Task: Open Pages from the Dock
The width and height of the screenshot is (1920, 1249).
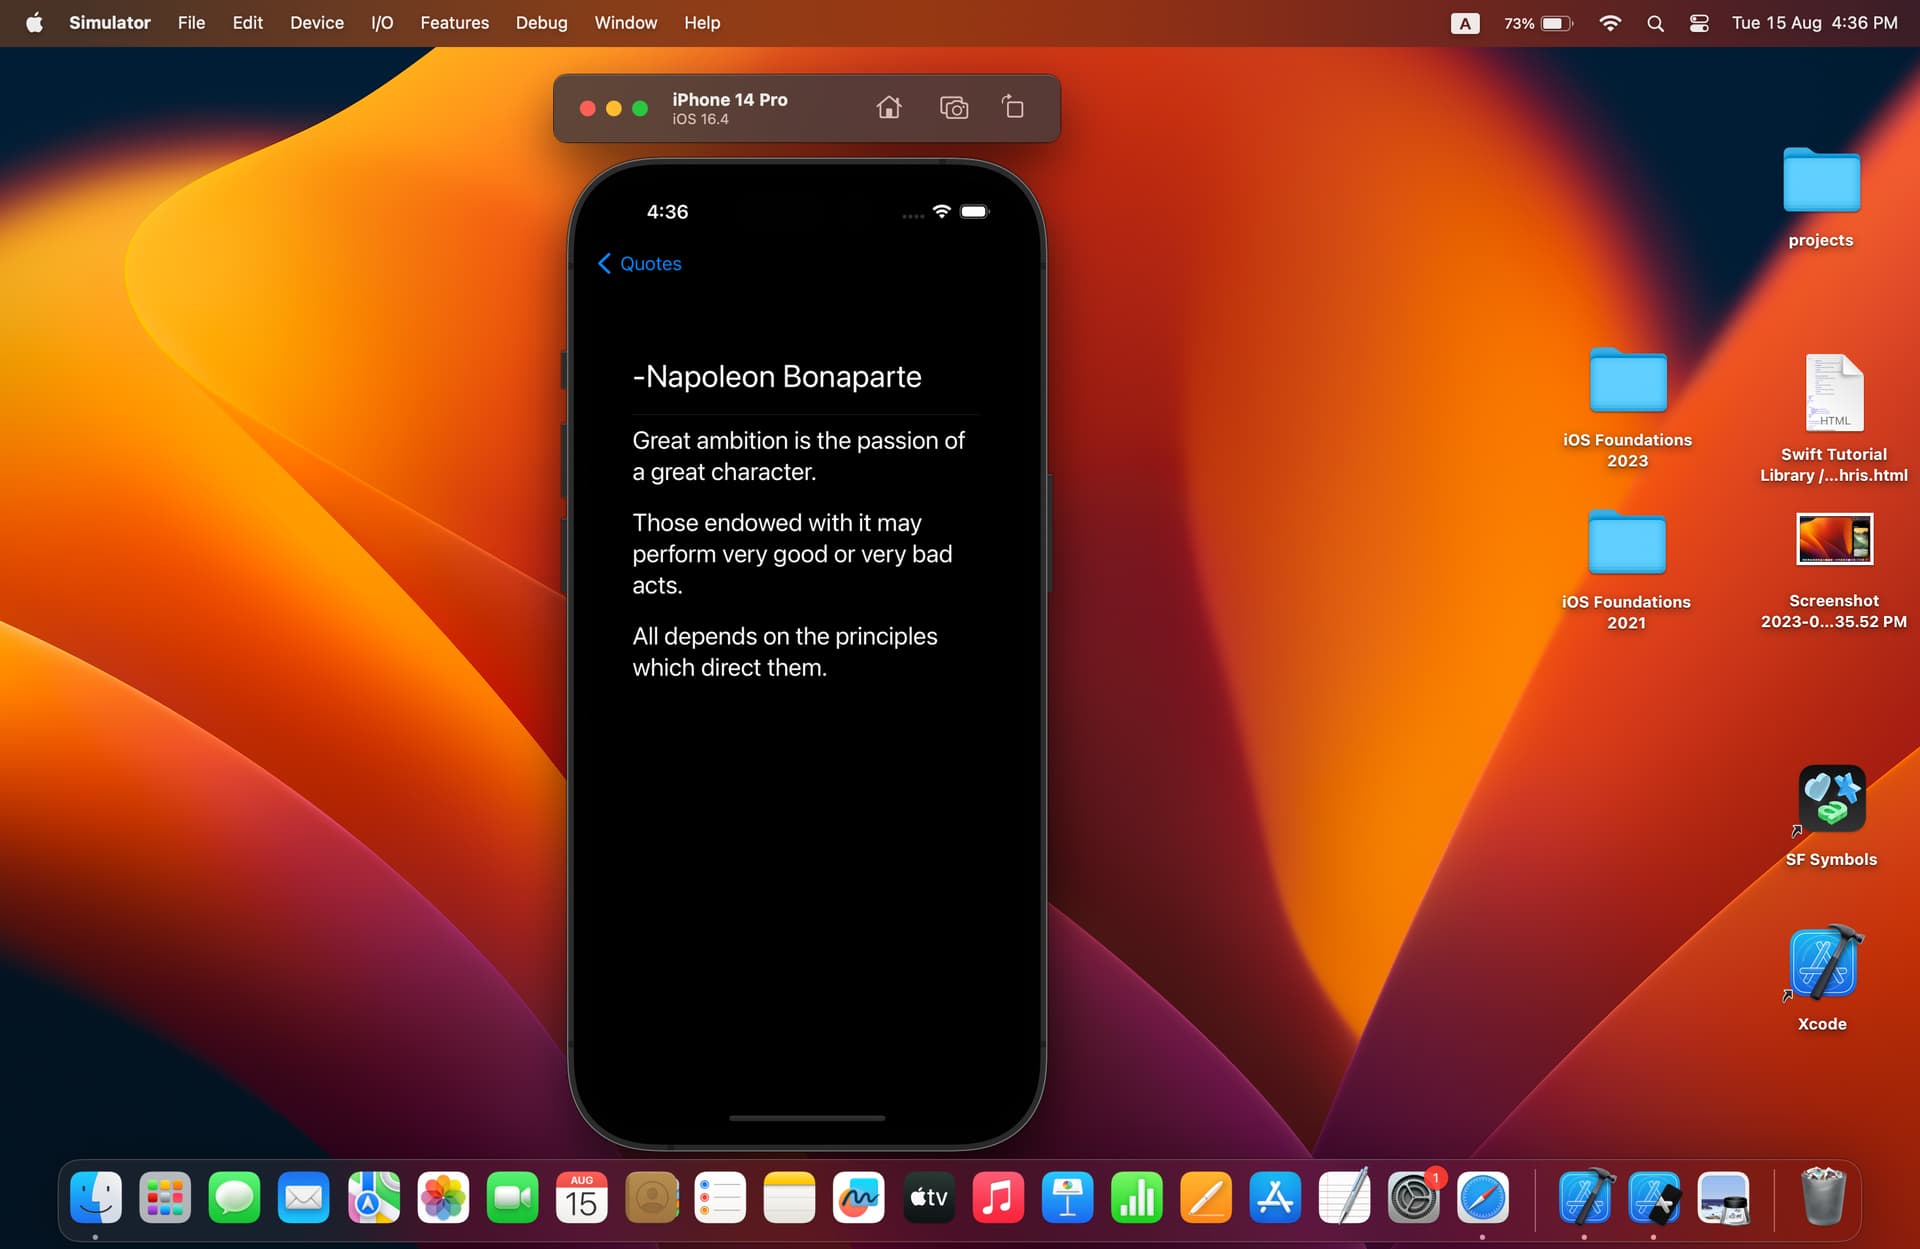Action: tap(1206, 1197)
